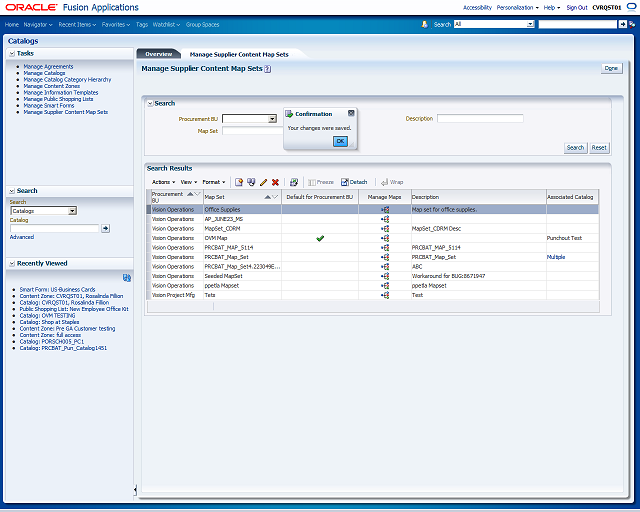Click the speech bubble icon beside CVRQST01

[x=631, y=7]
